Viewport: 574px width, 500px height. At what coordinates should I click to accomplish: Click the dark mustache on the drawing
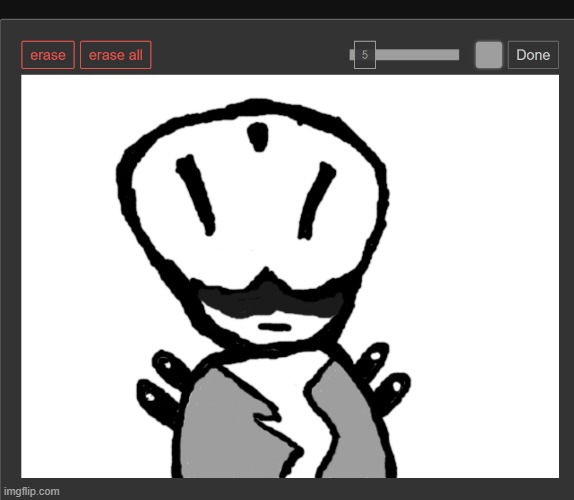click(269, 296)
